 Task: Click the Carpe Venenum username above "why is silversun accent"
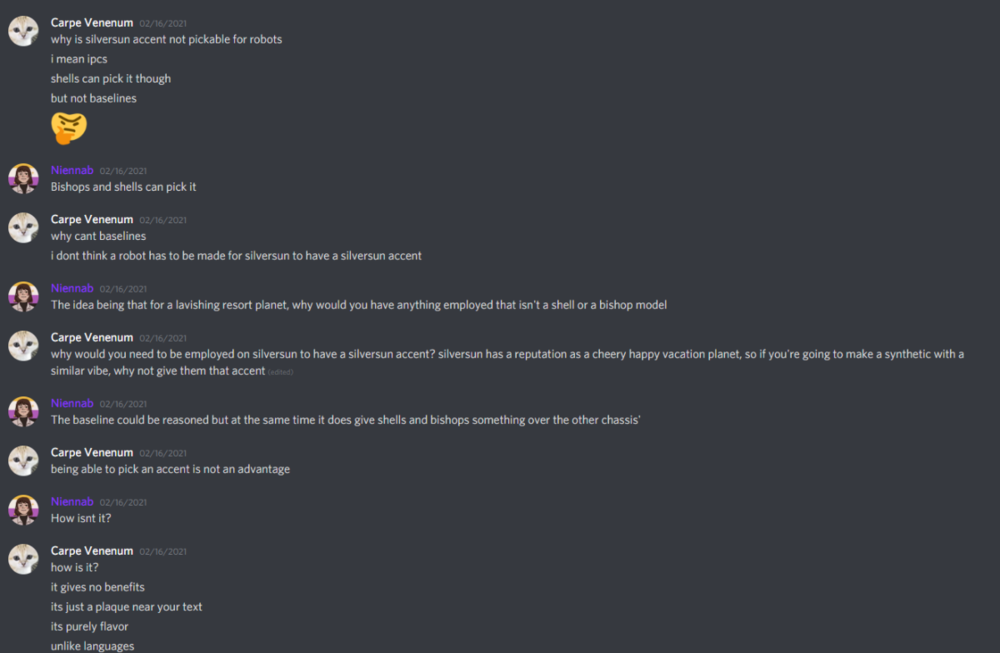pyautogui.click(x=91, y=22)
